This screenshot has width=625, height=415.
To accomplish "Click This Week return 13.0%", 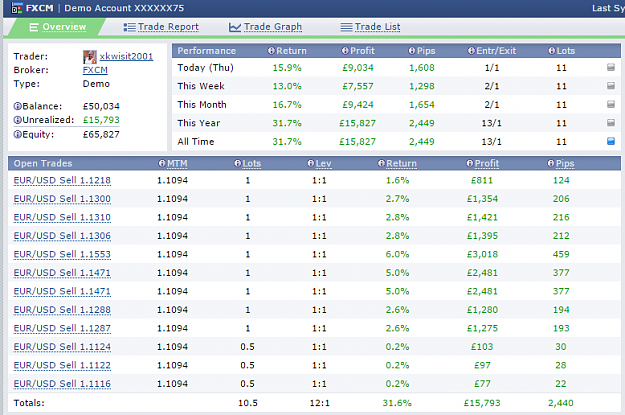I will point(287,86).
